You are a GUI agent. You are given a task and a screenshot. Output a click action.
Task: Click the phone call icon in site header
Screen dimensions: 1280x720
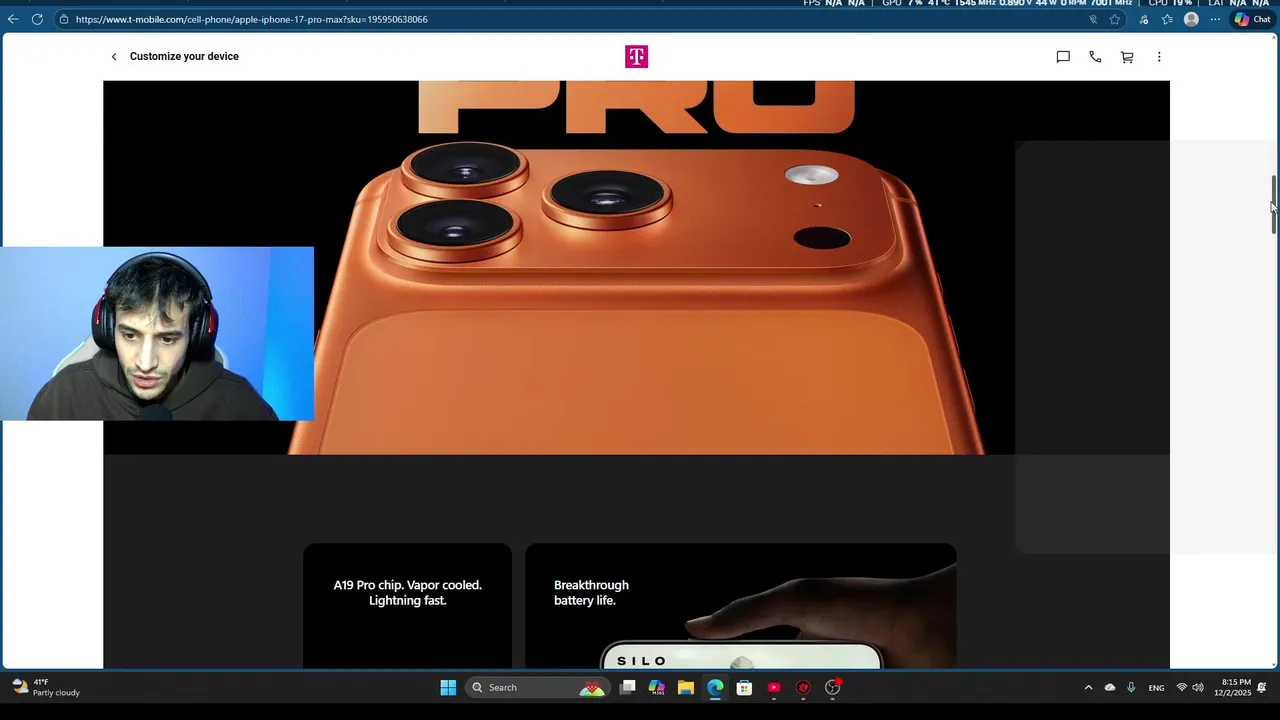1095,57
